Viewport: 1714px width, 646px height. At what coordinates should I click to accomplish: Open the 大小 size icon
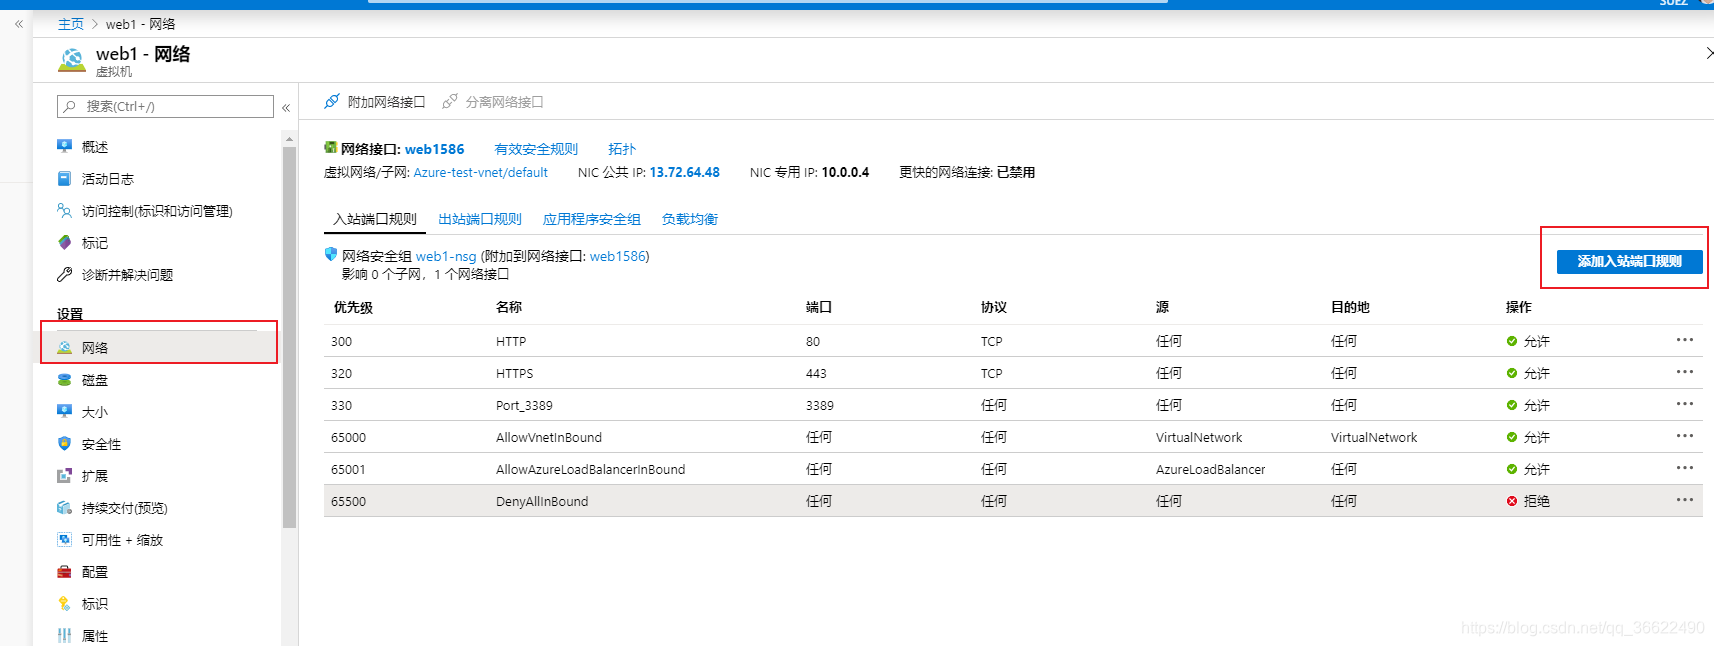point(65,411)
